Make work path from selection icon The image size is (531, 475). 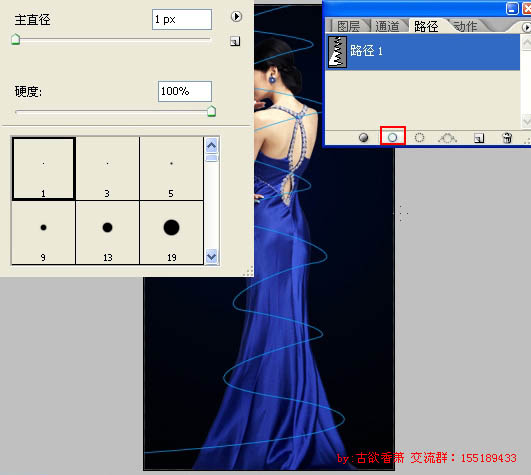tap(447, 138)
